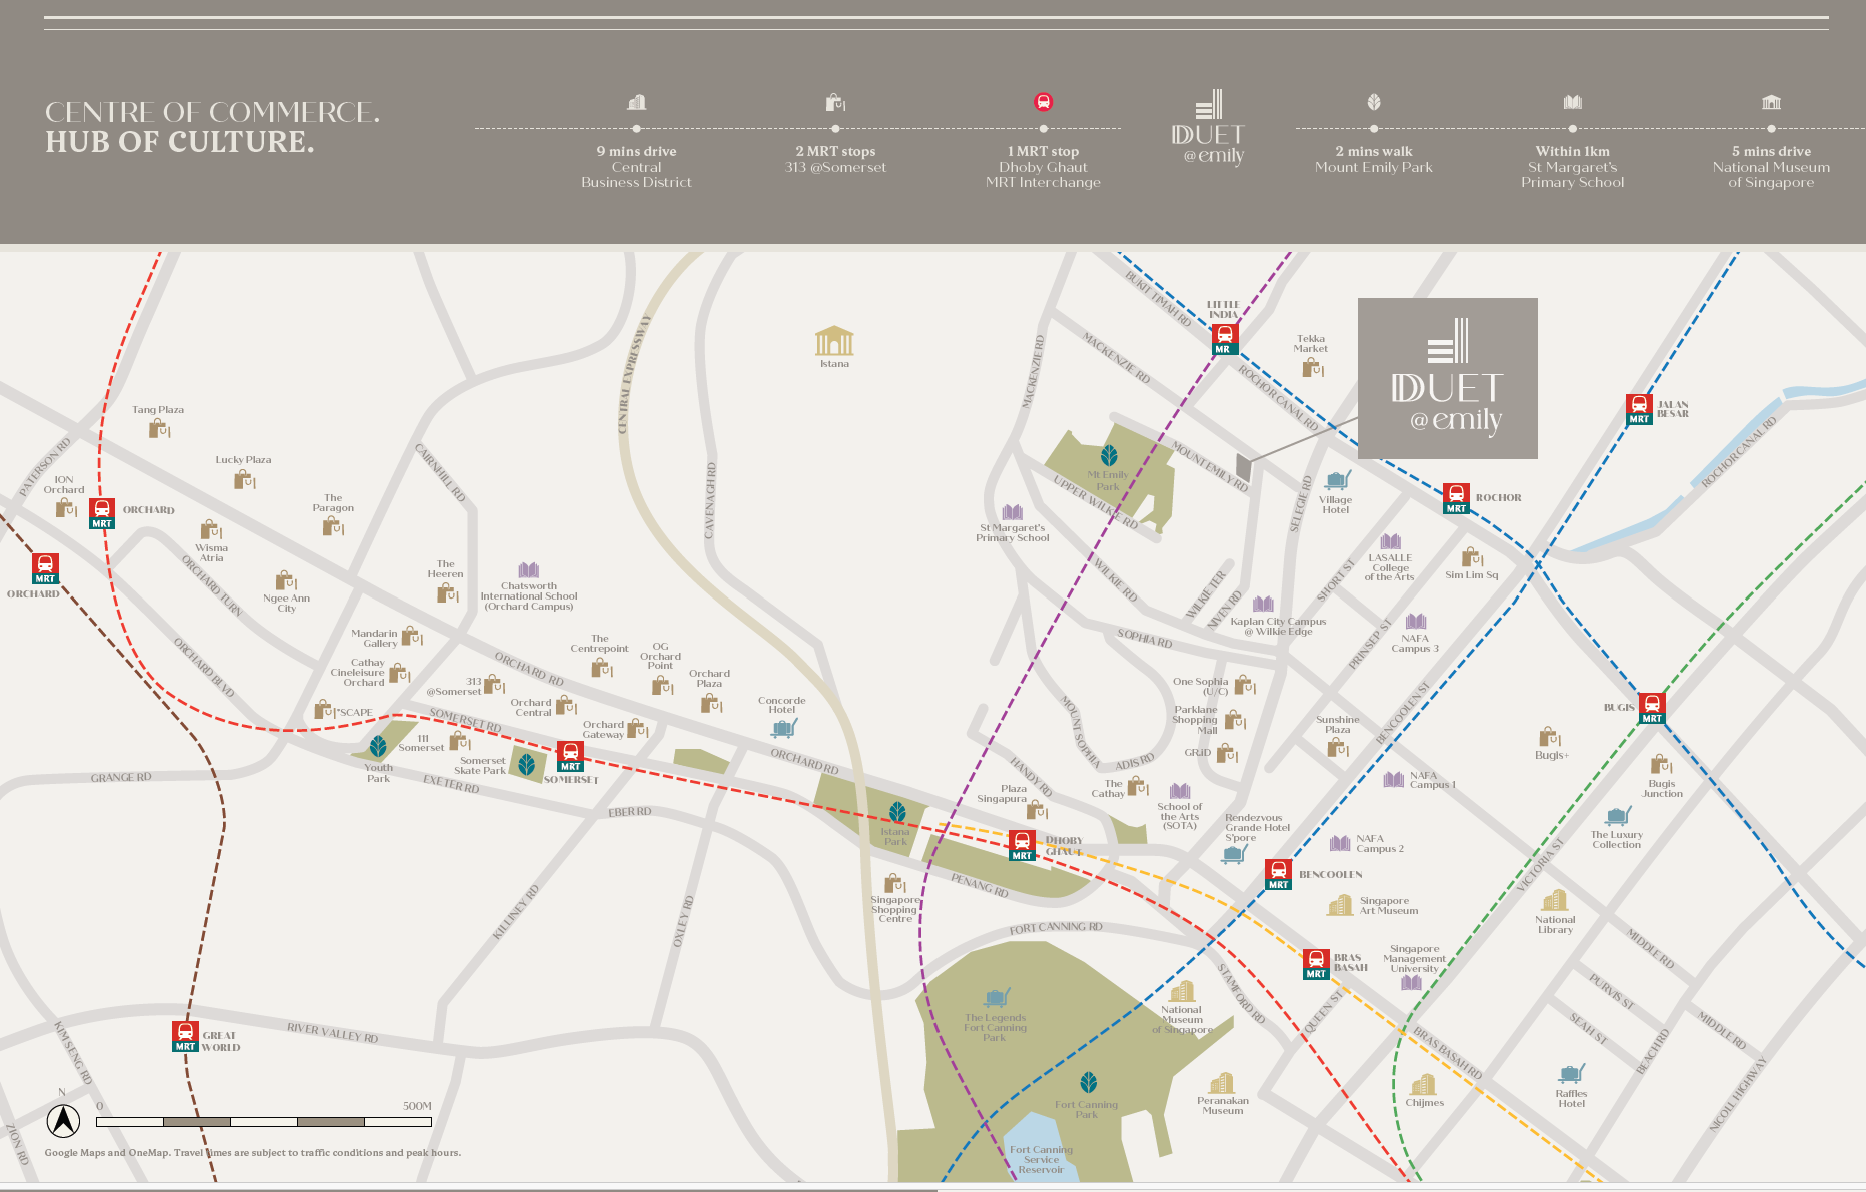Click the Google Maps and OneMap disclaimer text

point(253,1153)
